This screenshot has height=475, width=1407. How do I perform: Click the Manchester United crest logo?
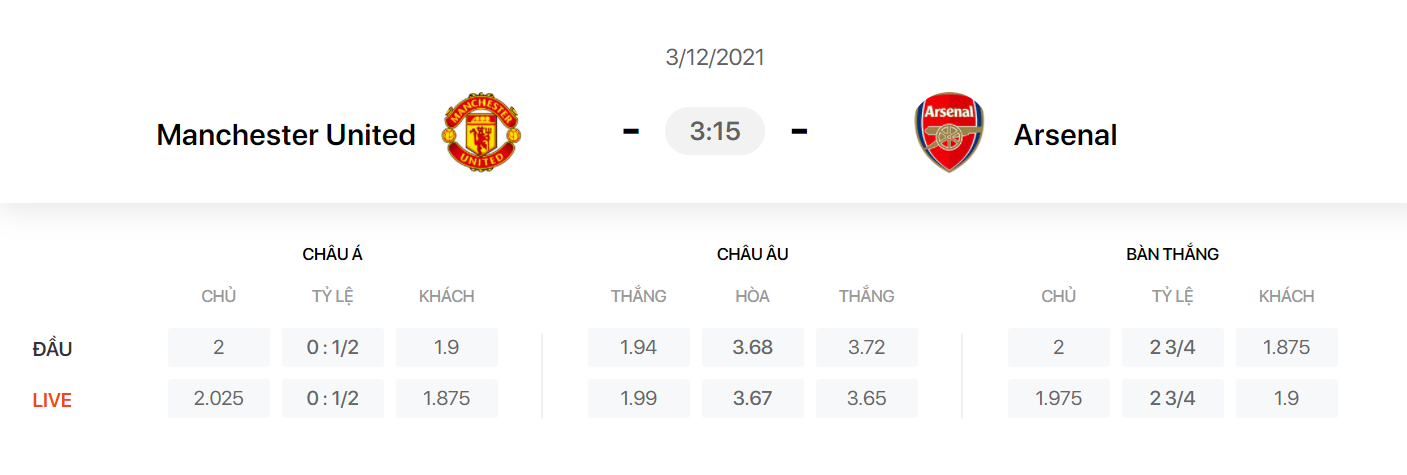click(x=484, y=133)
